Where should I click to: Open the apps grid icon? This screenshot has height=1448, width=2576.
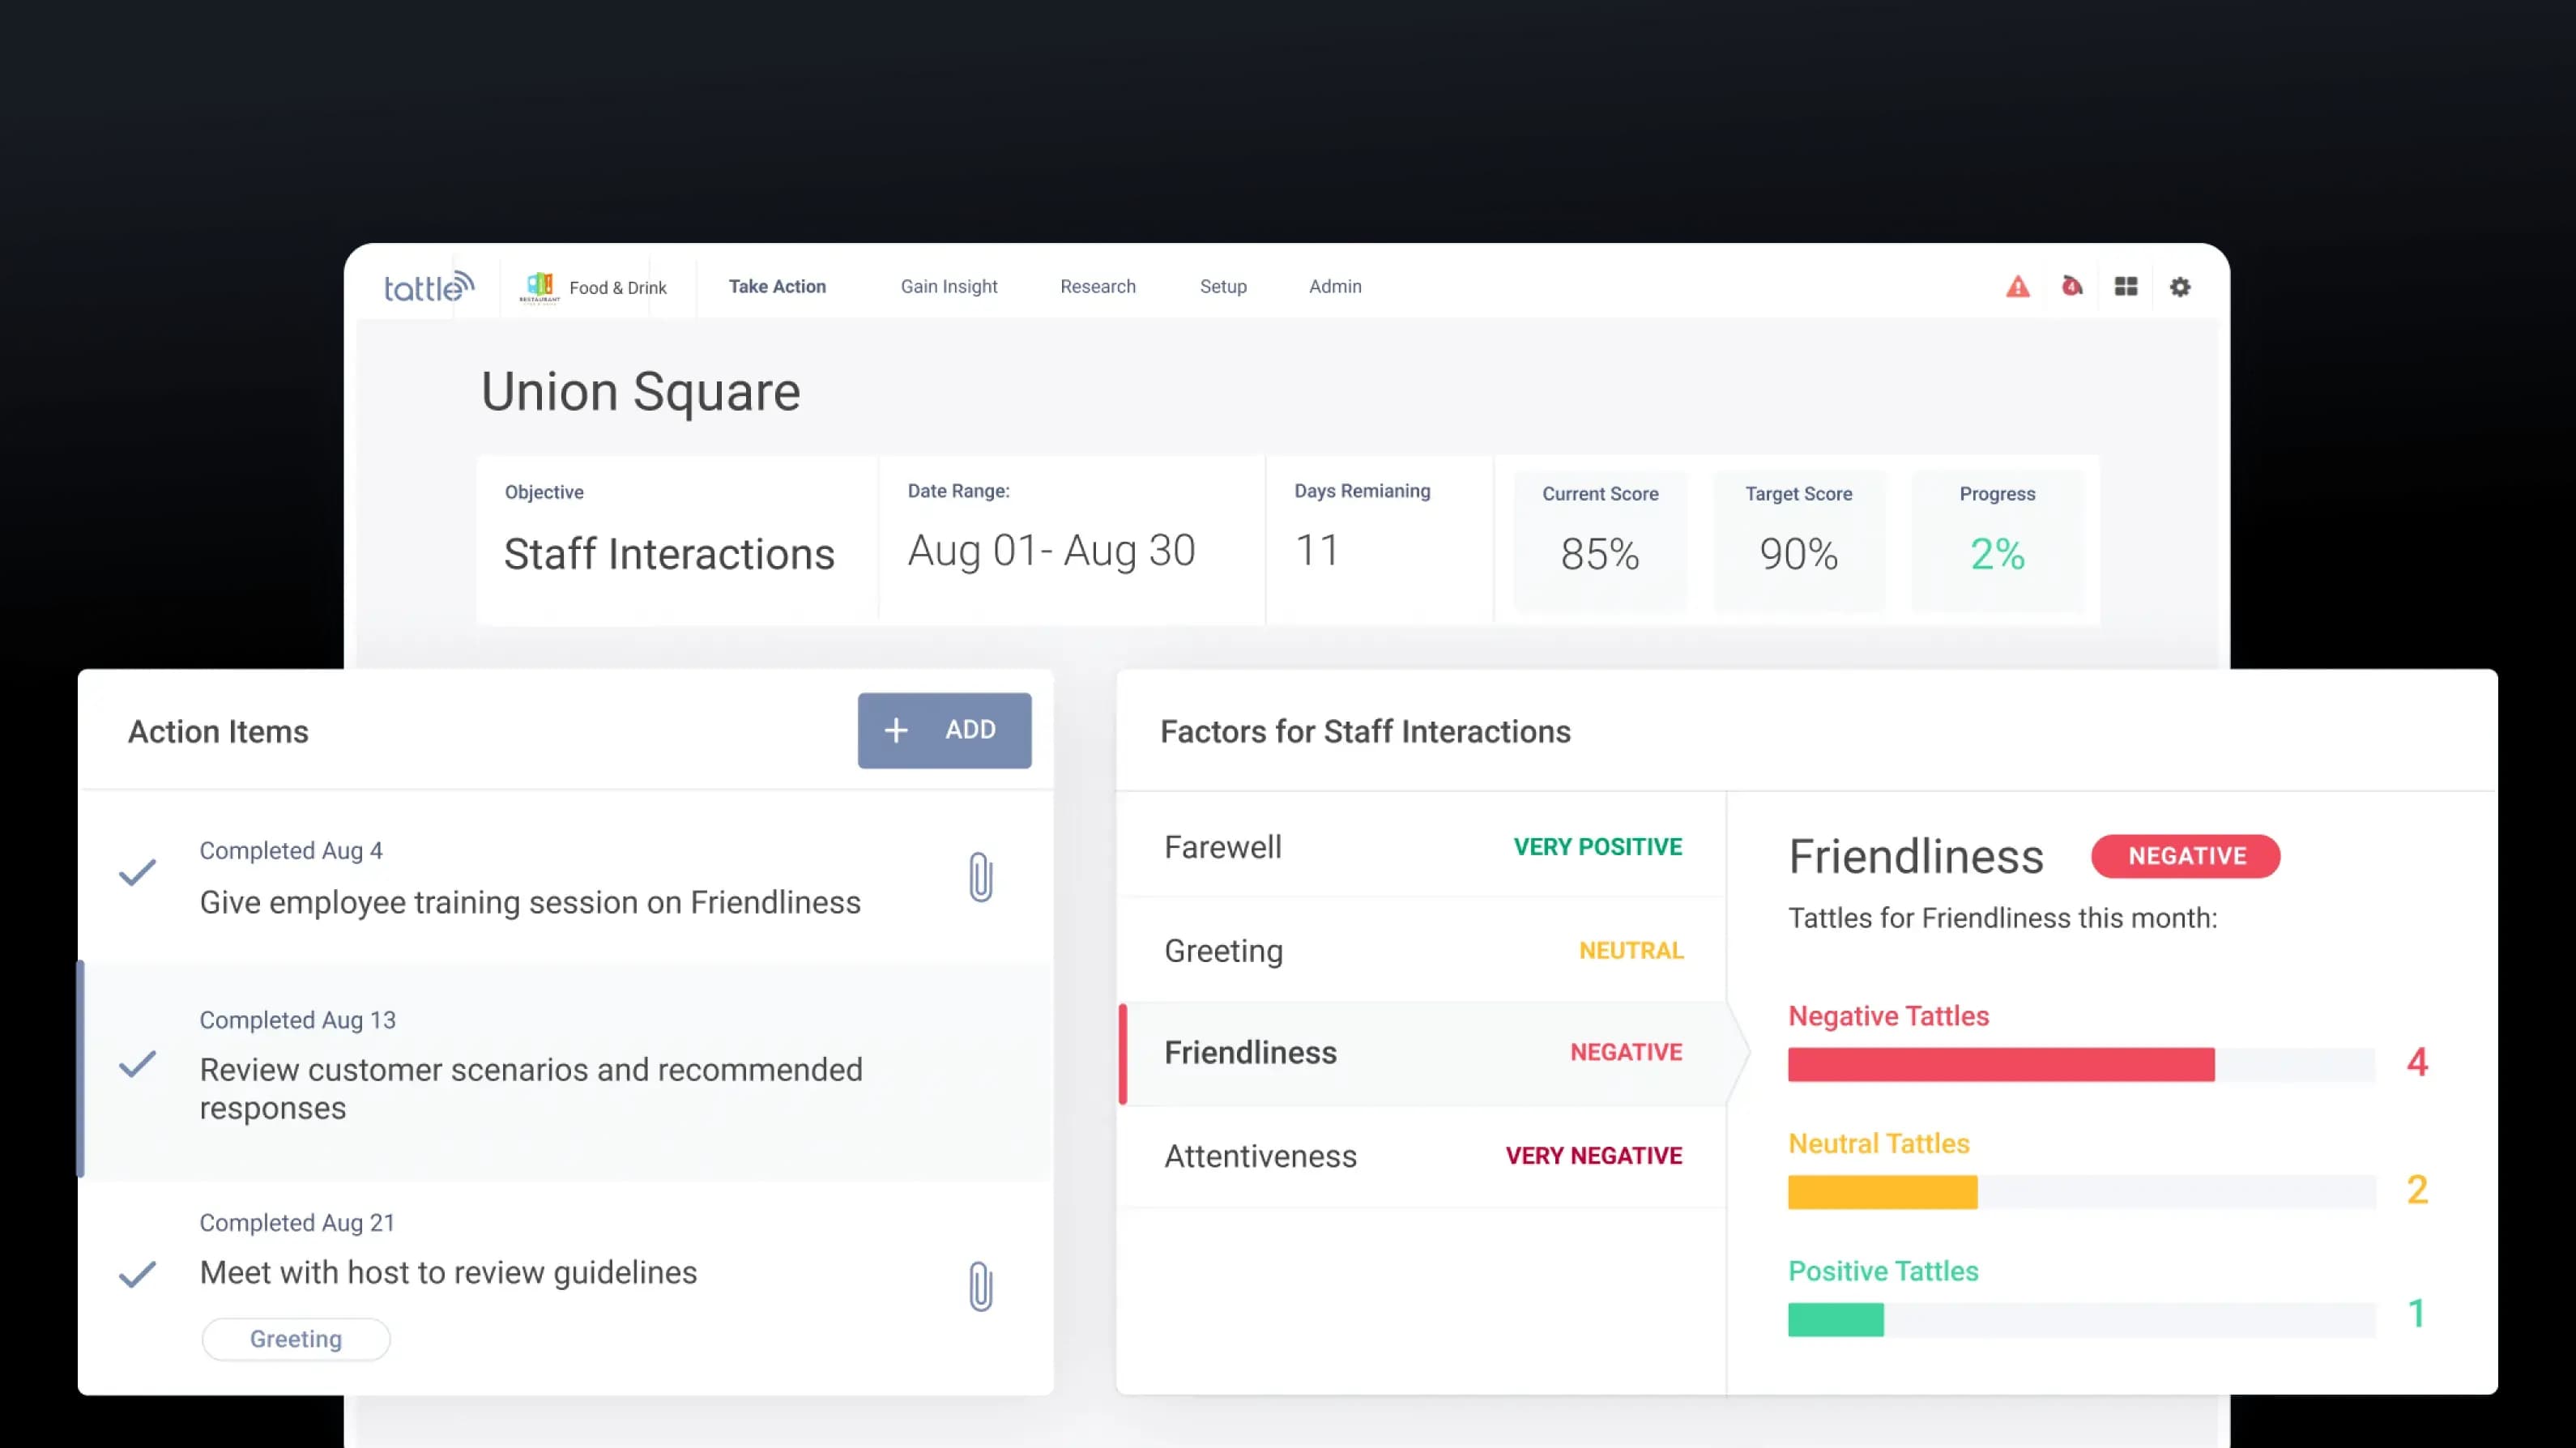click(2126, 287)
